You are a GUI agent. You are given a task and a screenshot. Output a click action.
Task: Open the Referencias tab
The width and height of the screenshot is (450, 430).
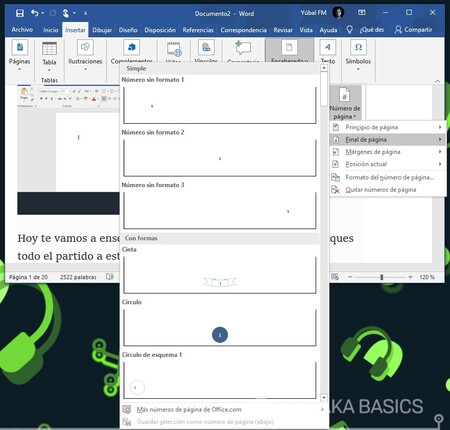click(198, 30)
